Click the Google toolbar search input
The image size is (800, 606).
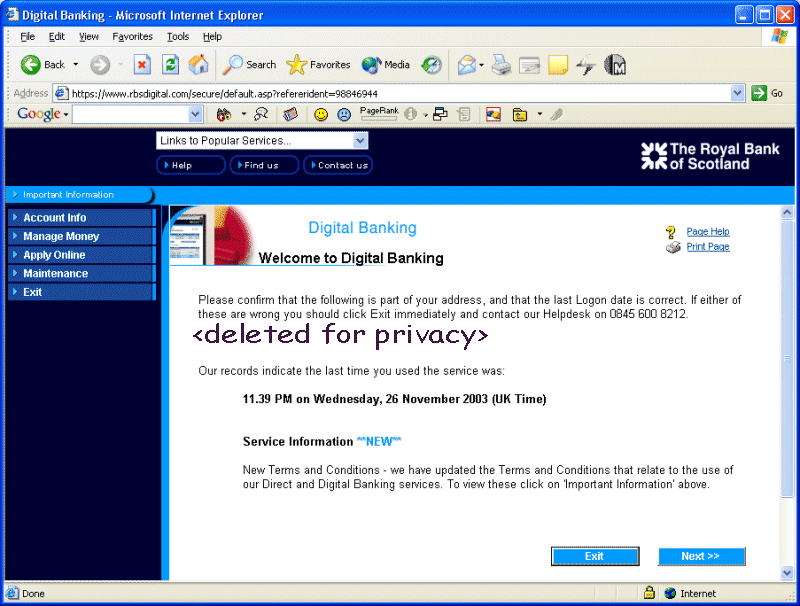131,114
